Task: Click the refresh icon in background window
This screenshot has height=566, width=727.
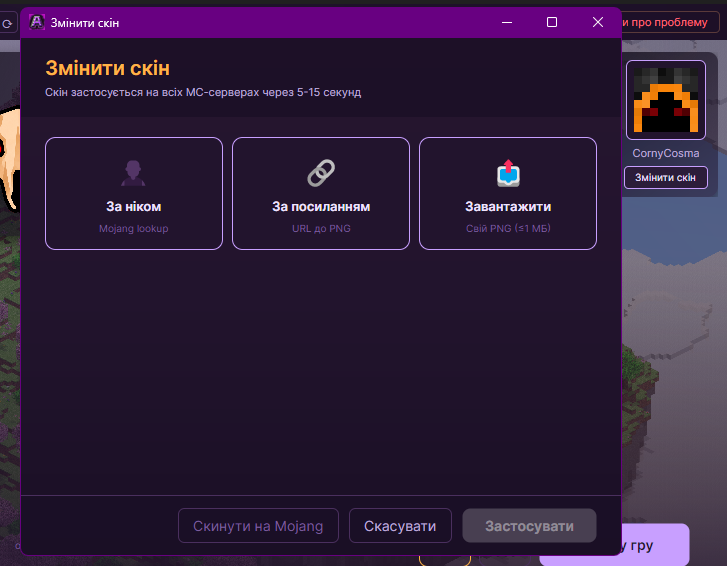Action: 6,23
